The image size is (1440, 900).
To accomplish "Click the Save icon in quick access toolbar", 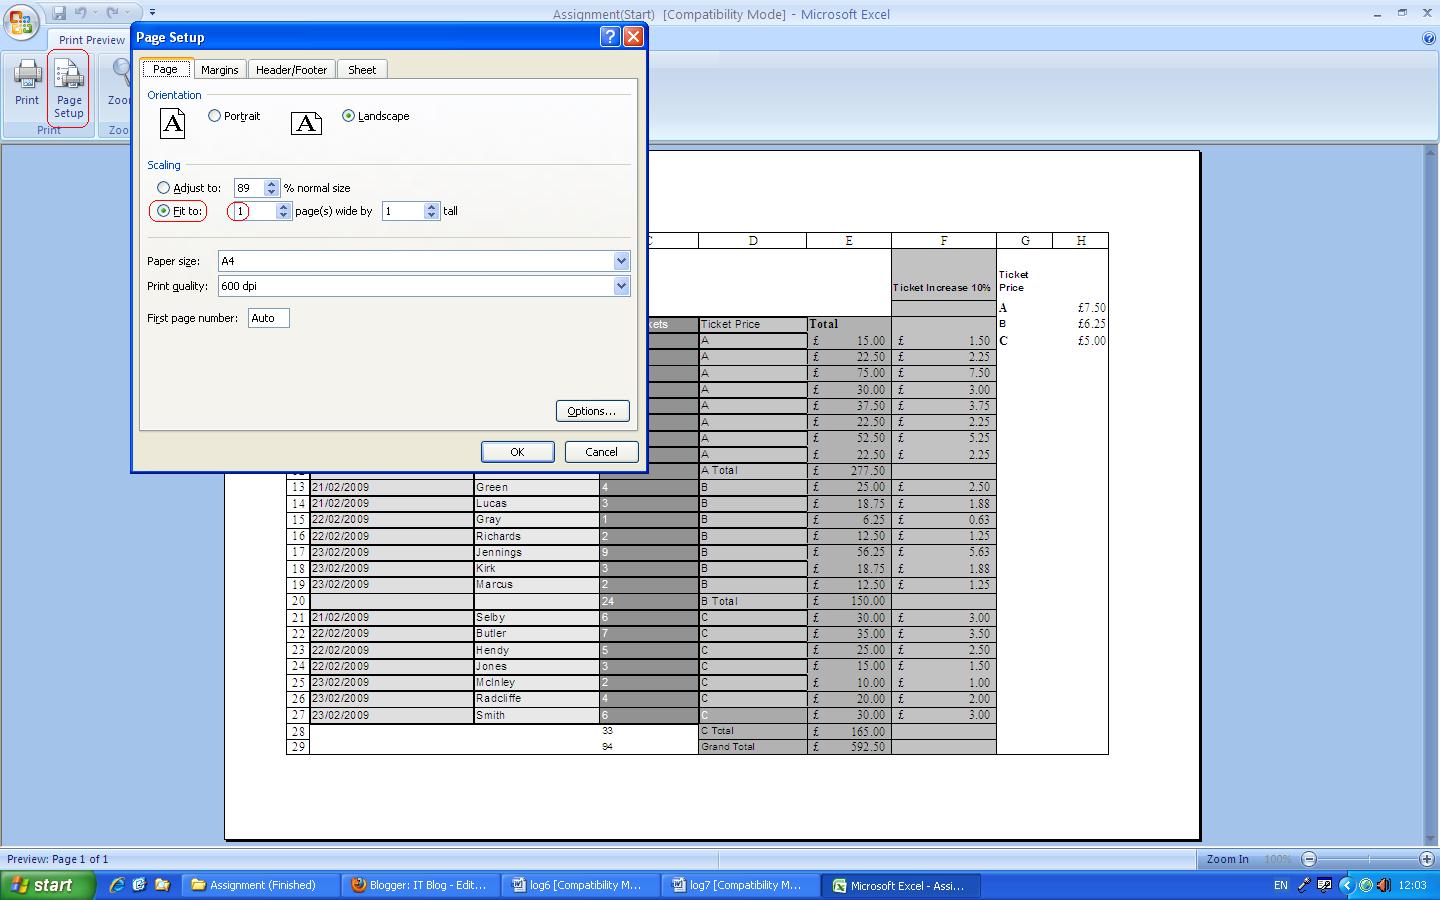I will 59,13.
